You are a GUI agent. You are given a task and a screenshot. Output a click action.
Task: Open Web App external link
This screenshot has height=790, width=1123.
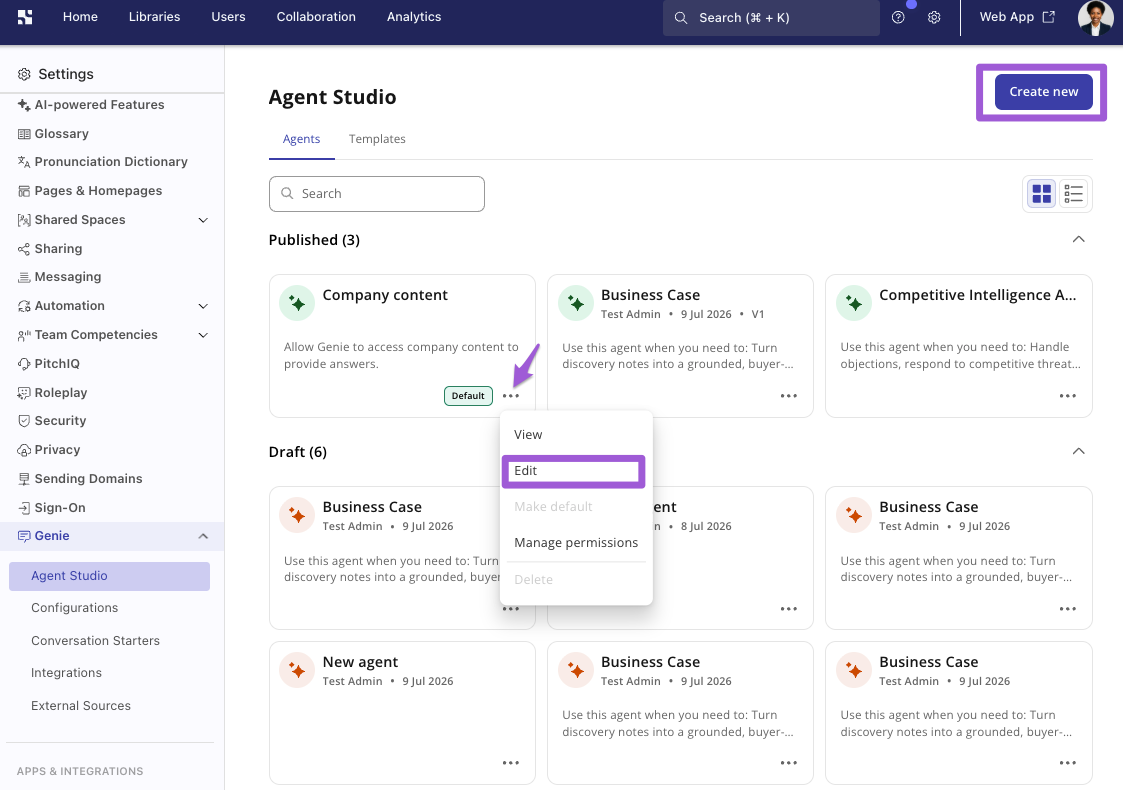tap(1016, 17)
